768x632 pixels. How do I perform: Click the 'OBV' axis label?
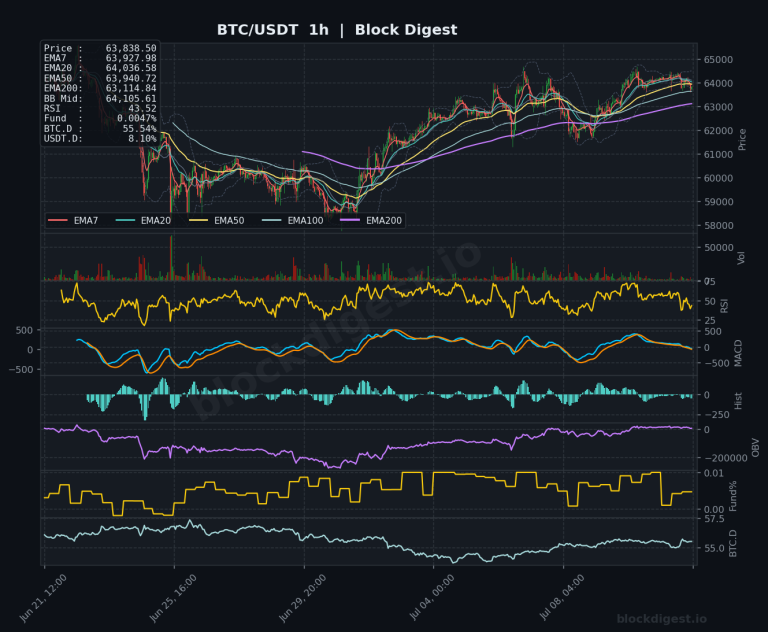755,447
